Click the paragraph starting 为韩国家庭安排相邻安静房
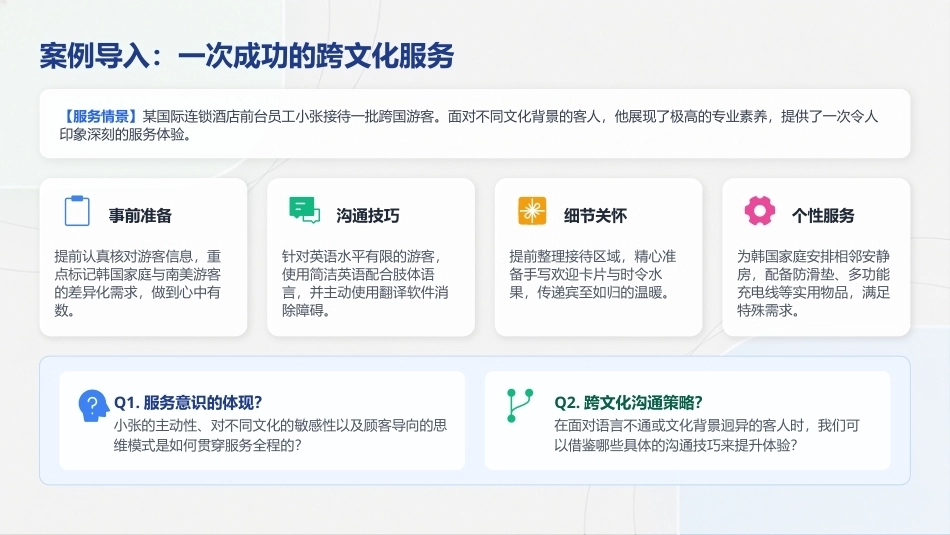 tap(813, 283)
